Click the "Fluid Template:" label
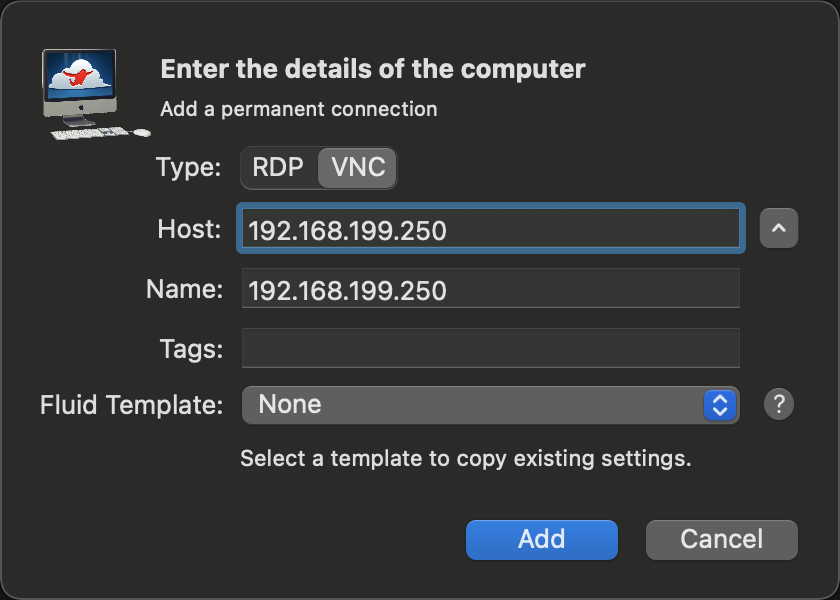Viewport: 840px width, 600px height. coord(131,405)
